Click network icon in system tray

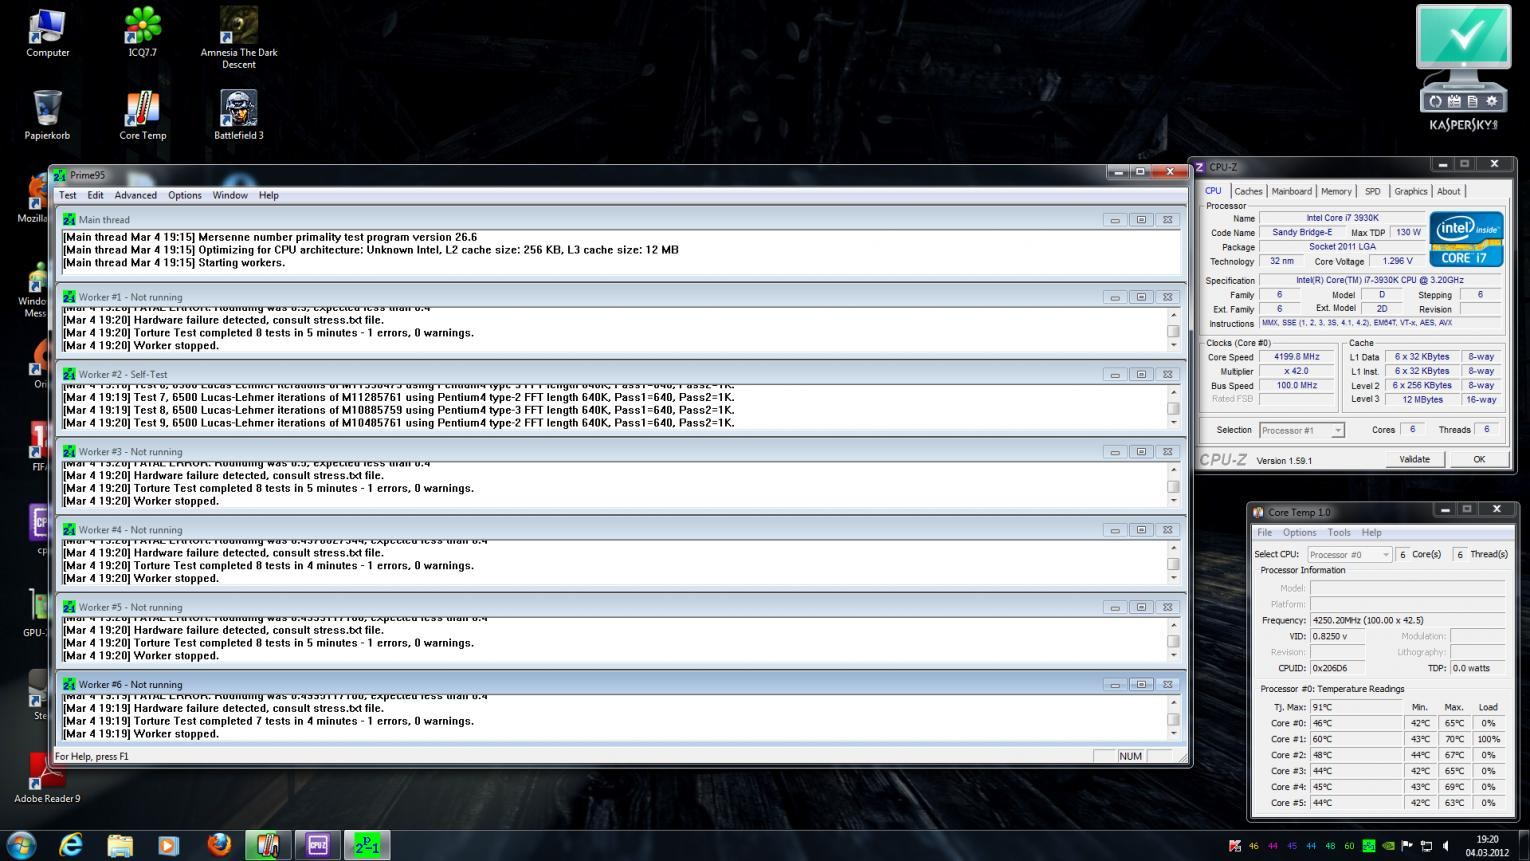click(x=1426, y=846)
